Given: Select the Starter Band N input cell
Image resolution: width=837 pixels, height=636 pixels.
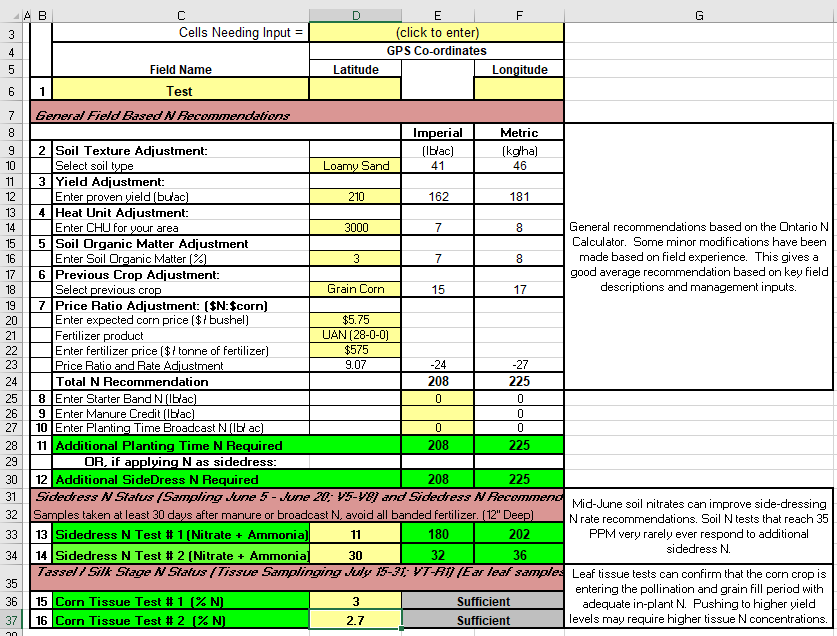Looking at the screenshot, I should point(438,398).
